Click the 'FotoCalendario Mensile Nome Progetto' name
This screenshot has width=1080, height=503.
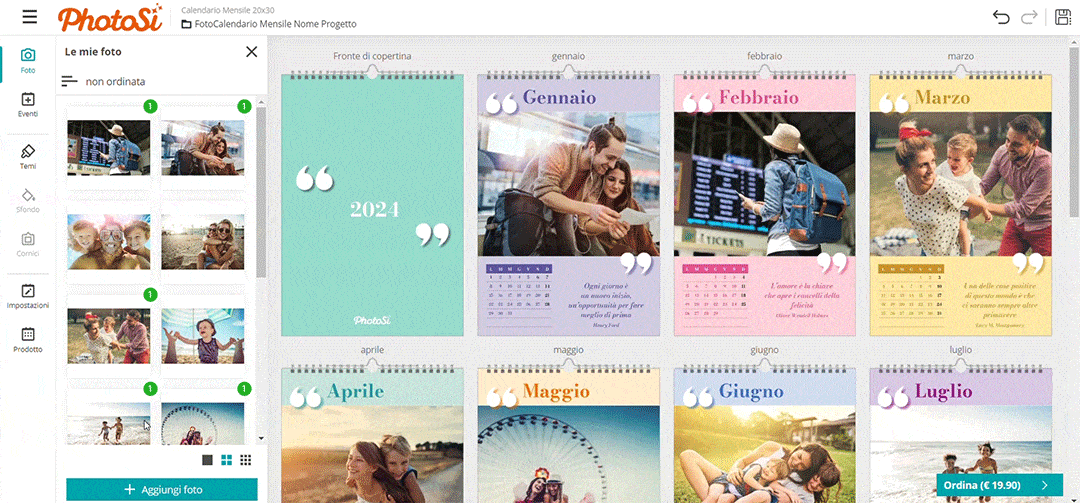276,24
